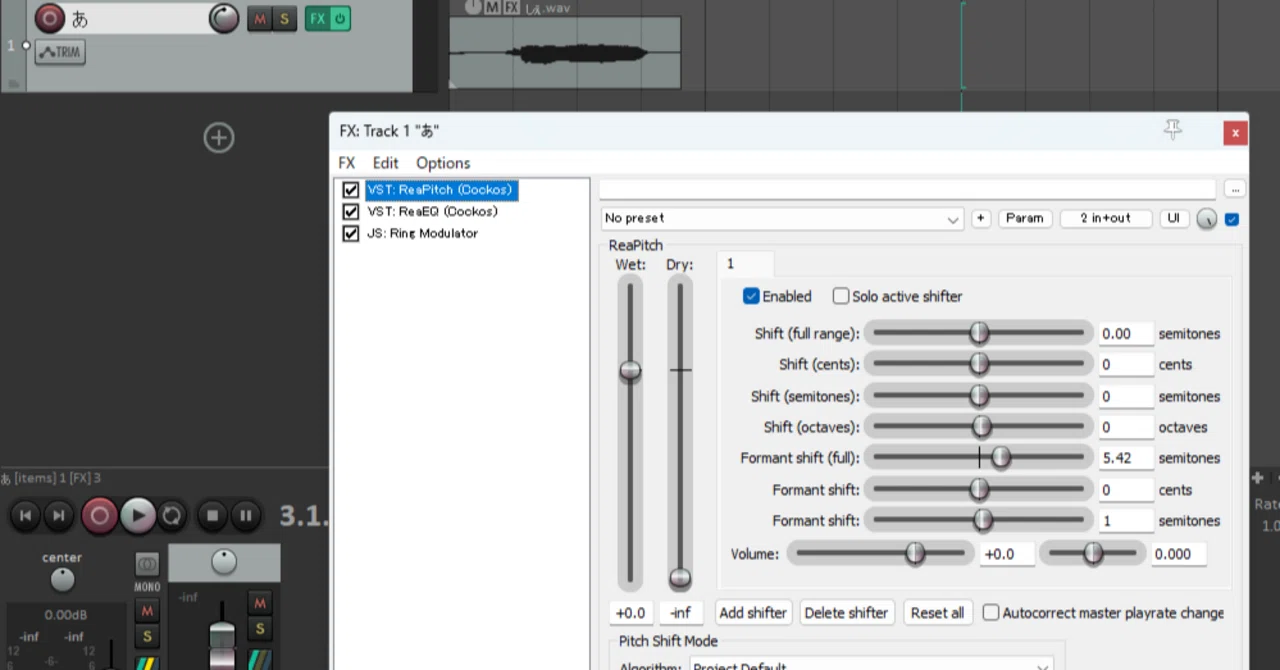Go to project start in transport

(x=26, y=515)
